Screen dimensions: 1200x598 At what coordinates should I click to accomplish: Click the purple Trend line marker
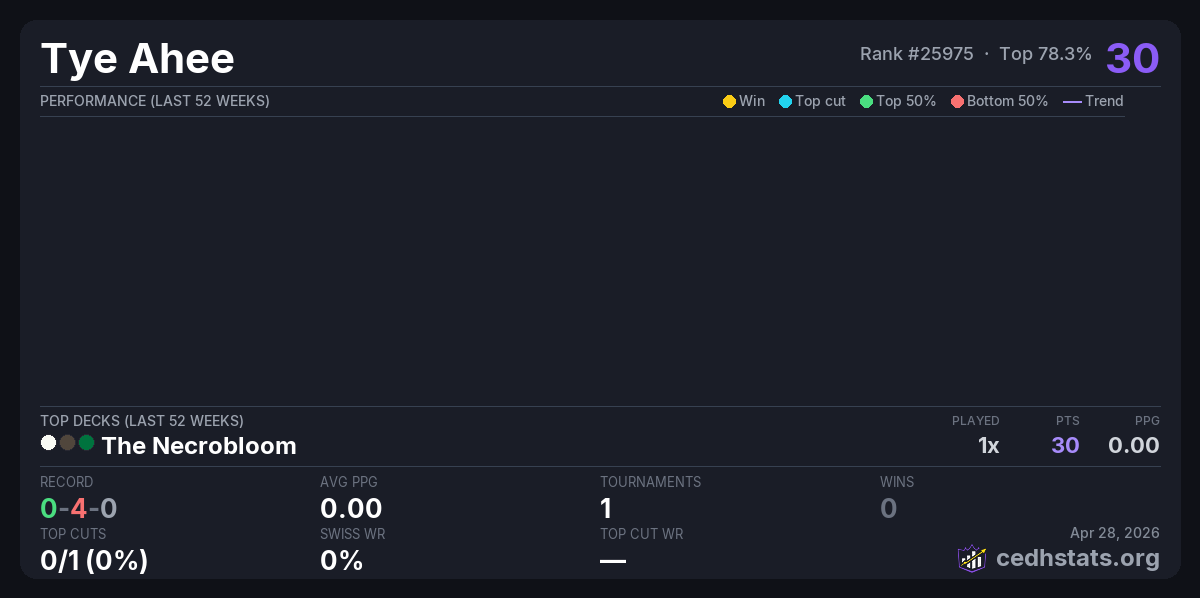click(x=1072, y=101)
